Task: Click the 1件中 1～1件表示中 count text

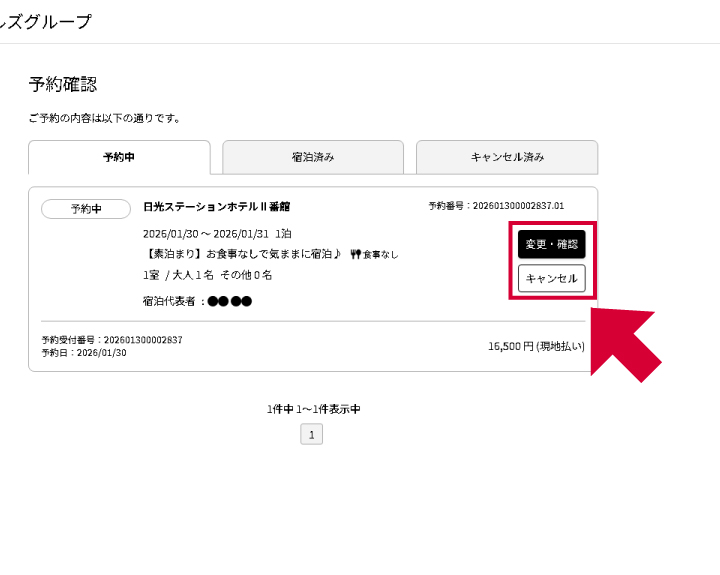Action: (313, 409)
